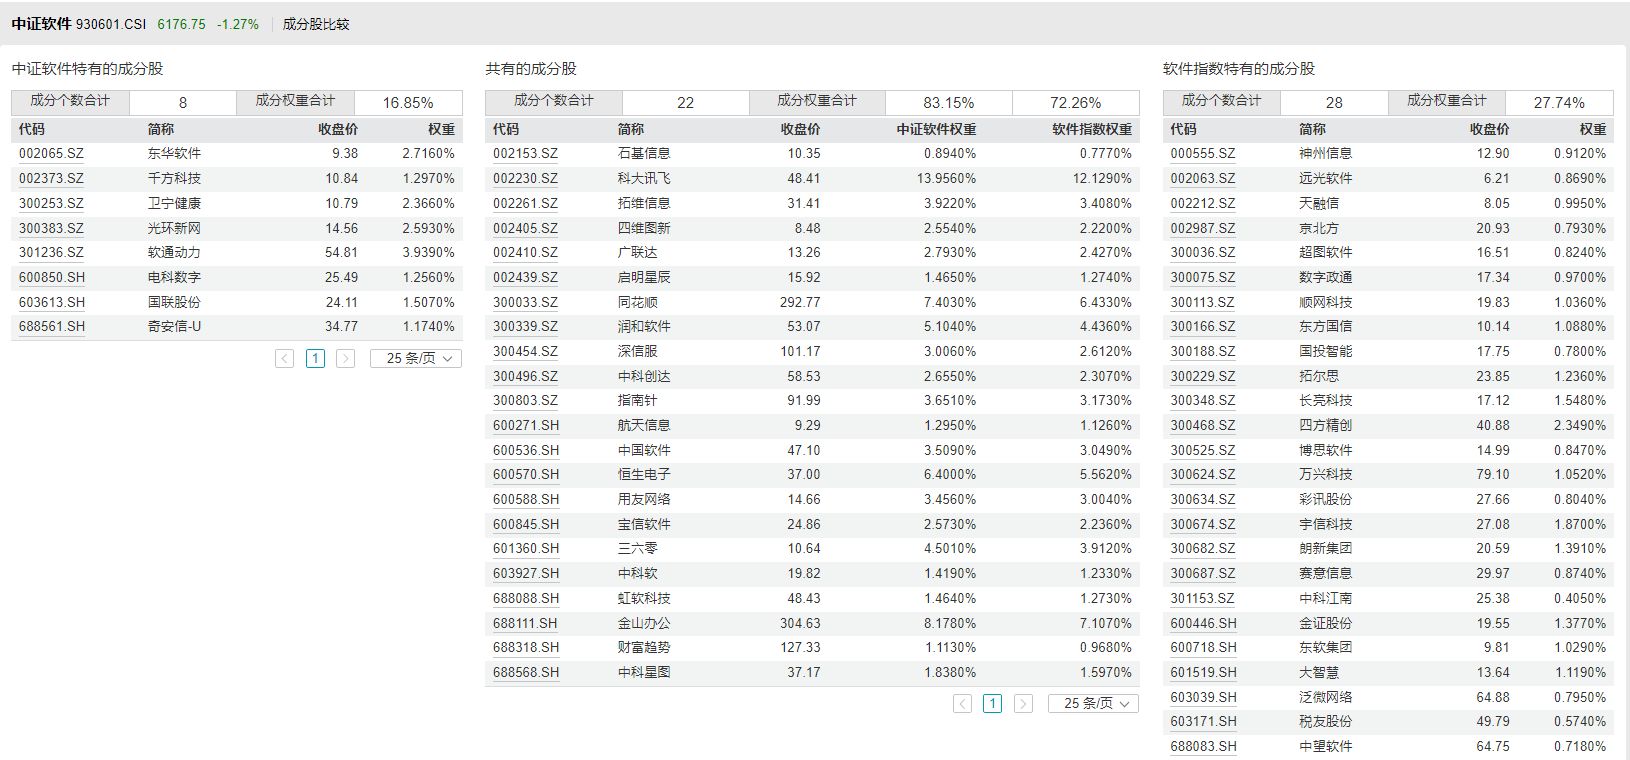Open stock code 600850.SH link
Screen dimensions: 1630x760
tap(52, 278)
